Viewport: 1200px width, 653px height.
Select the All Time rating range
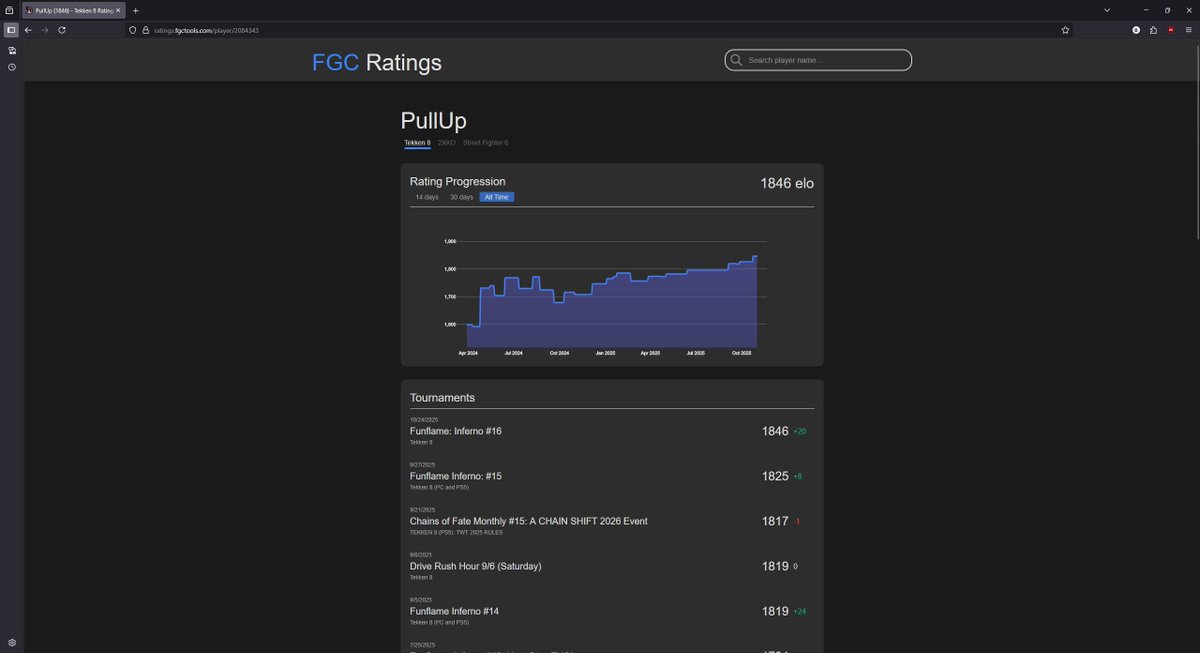pyautogui.click(x=496, y=197)
